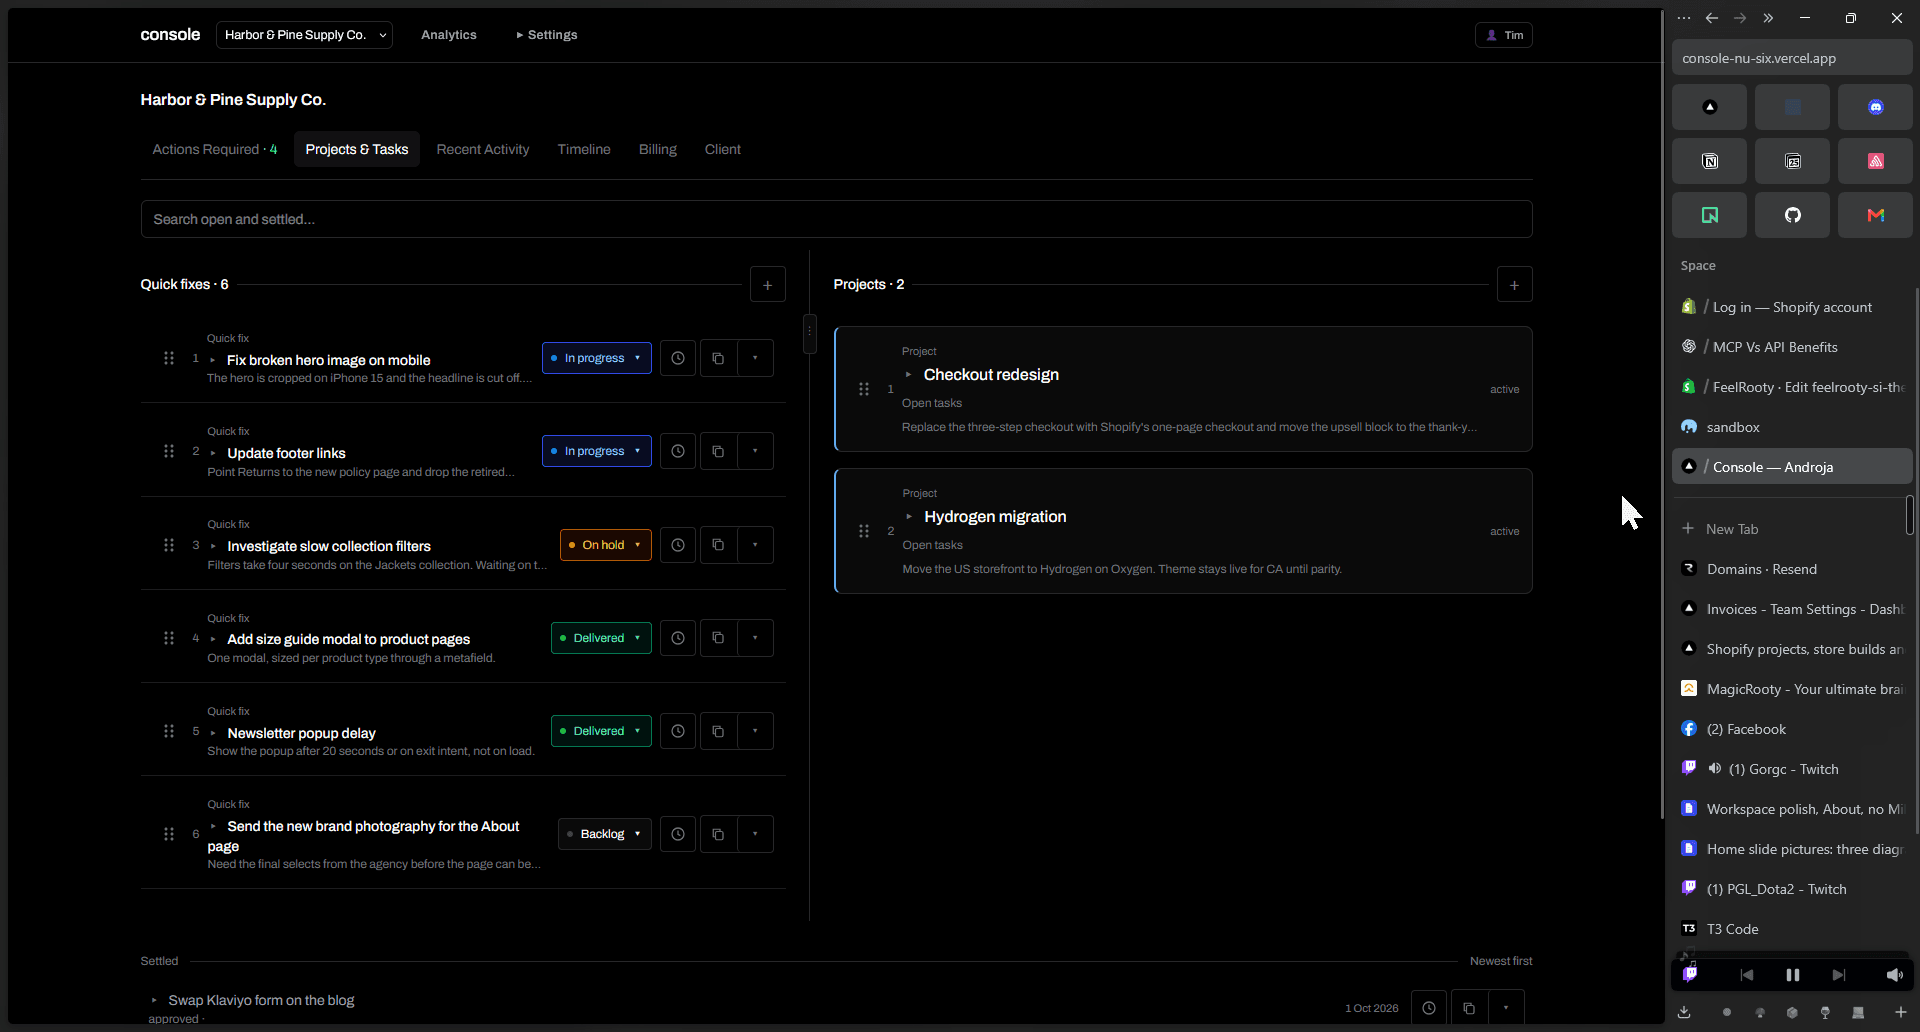
Task: Open Delivered status for Add size guide modal
Action: click(601, 638)
